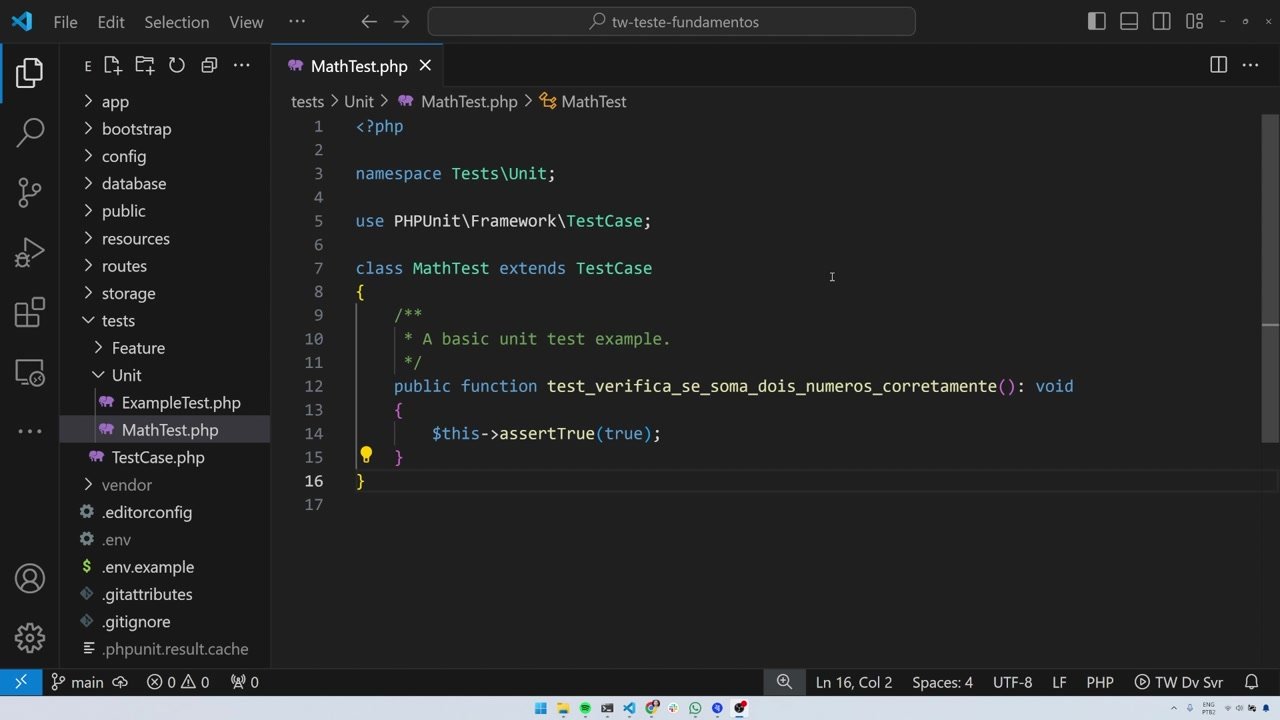Click the New File icon in Explorer
Screen dimensions: 1280x720
112,66
